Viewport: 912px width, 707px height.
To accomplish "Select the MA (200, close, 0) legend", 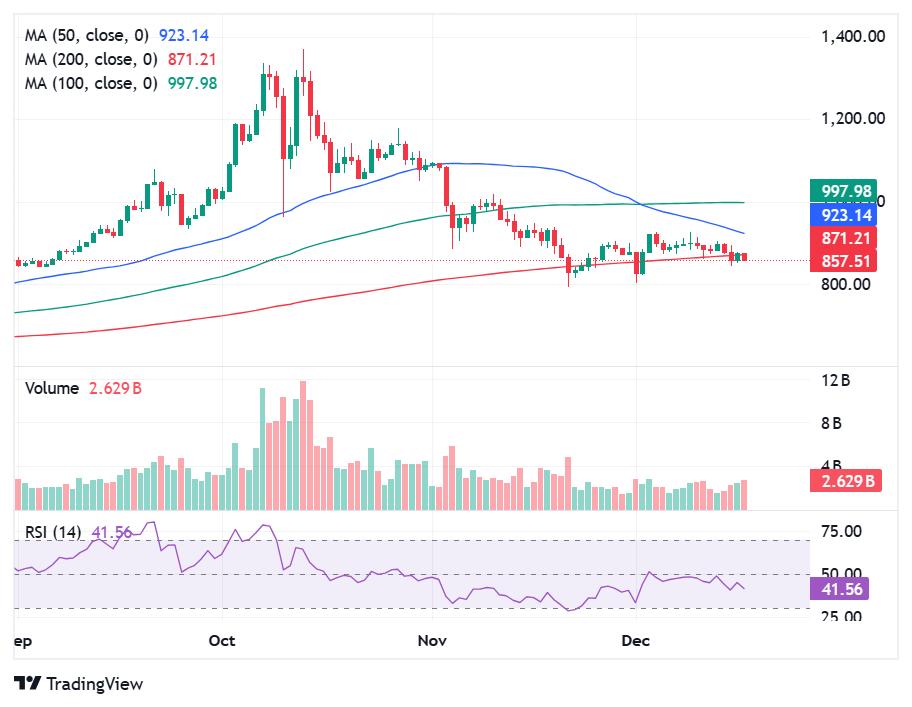I will click(x=95, y=60).
